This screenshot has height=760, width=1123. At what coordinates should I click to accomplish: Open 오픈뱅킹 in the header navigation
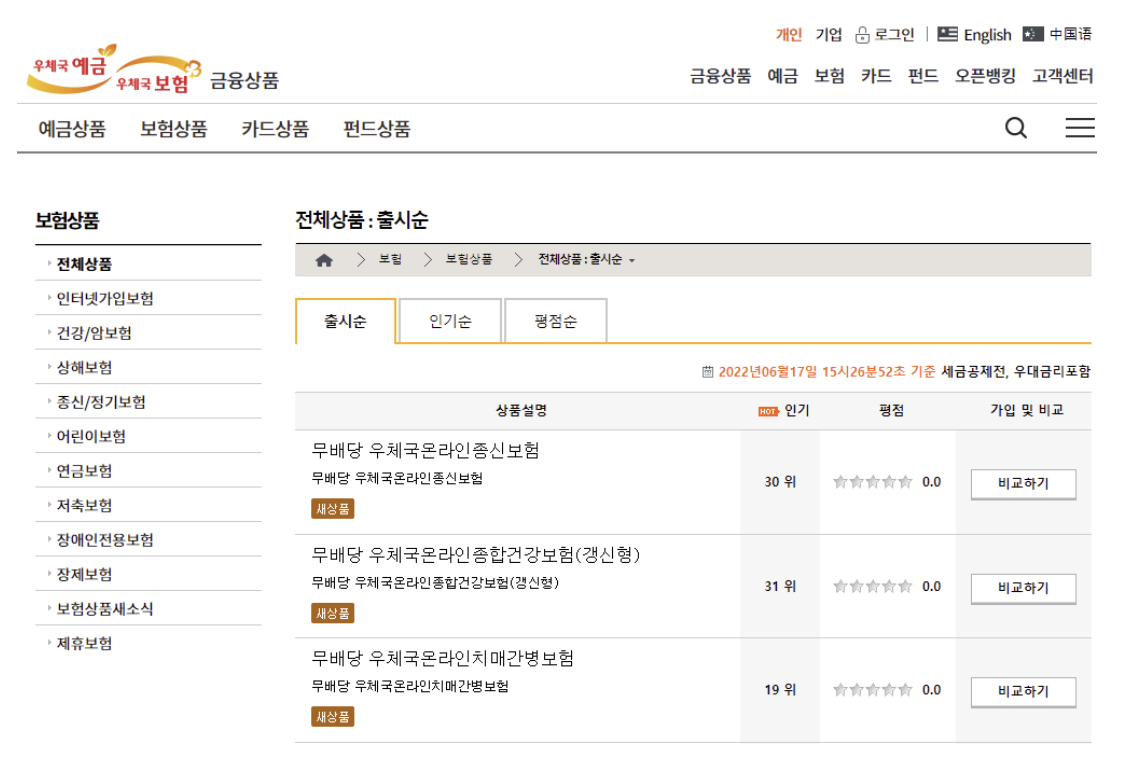pyautogui.click(x=985, y=76)
